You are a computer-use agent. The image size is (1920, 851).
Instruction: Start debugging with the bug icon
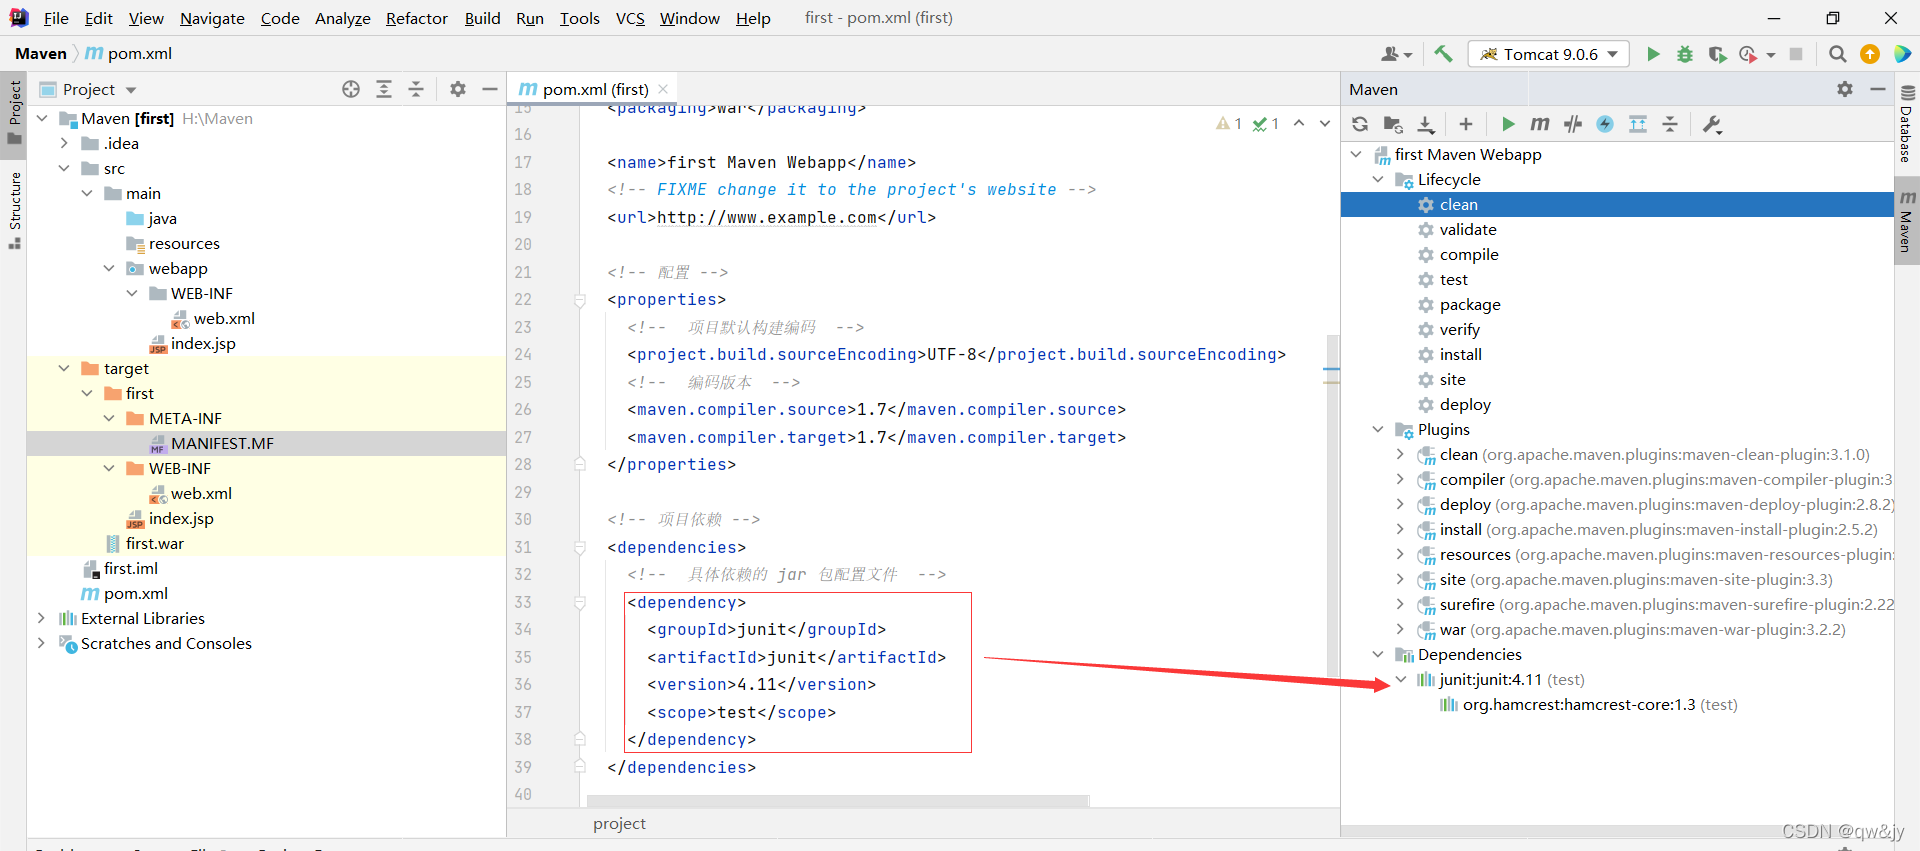click(x=1685, y=54)
